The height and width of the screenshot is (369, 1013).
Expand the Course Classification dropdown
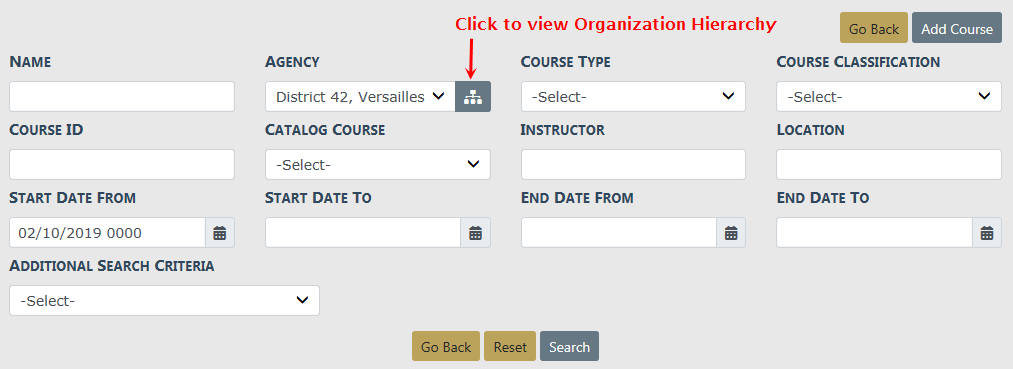pos(889,96)
